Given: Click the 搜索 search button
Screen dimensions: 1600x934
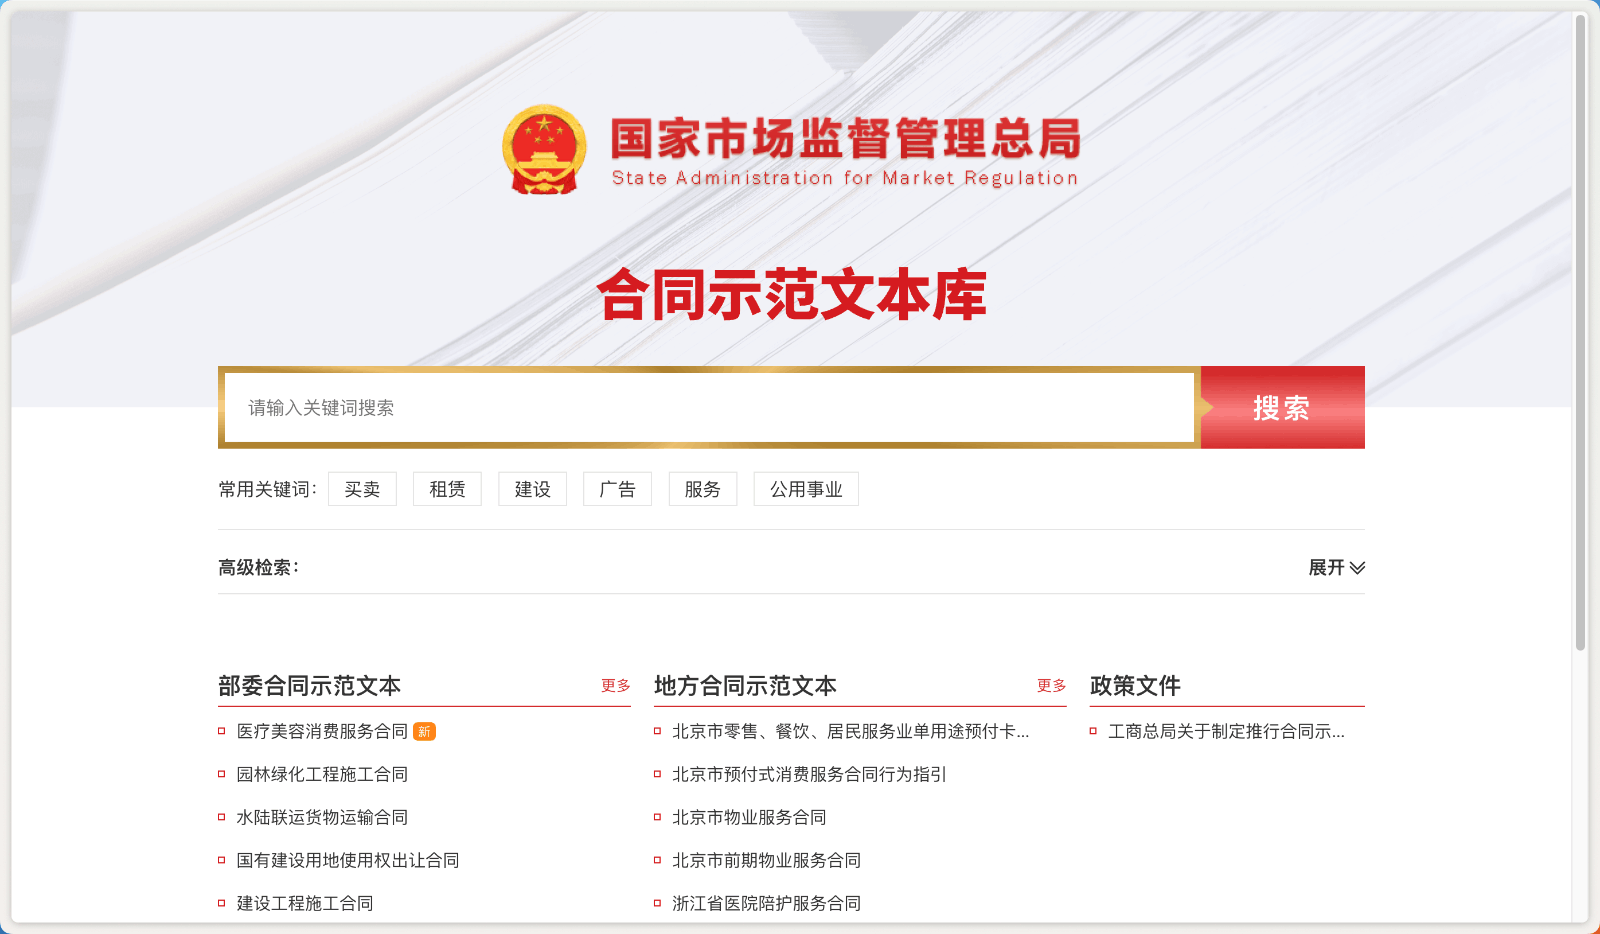Looking at the screenshot, I should click(1281, 408).
